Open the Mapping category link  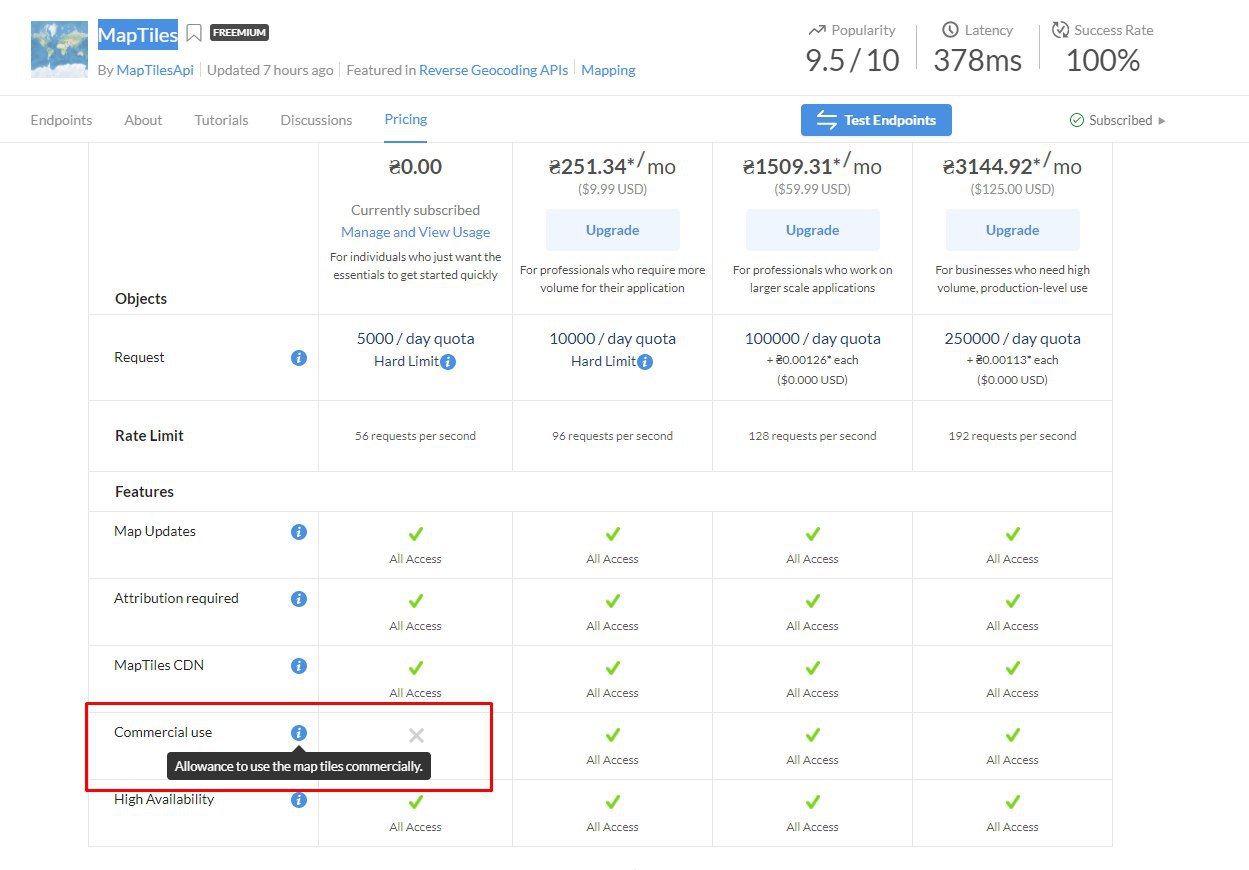[x=608, y=70]
